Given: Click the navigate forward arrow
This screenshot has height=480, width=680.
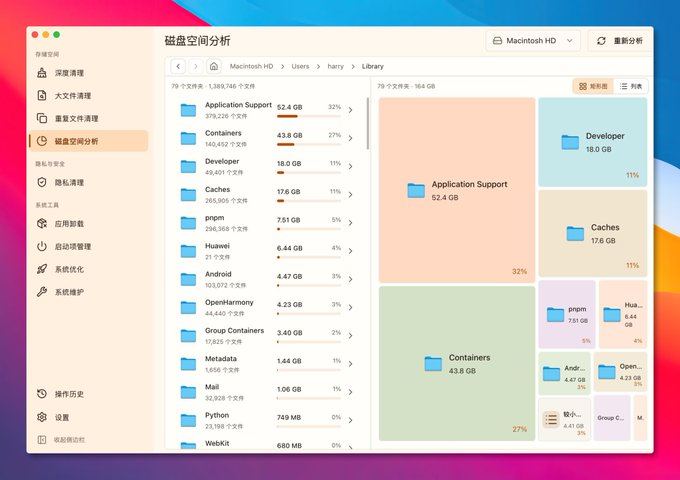Looking at the screenshot, I should (196, 66).
